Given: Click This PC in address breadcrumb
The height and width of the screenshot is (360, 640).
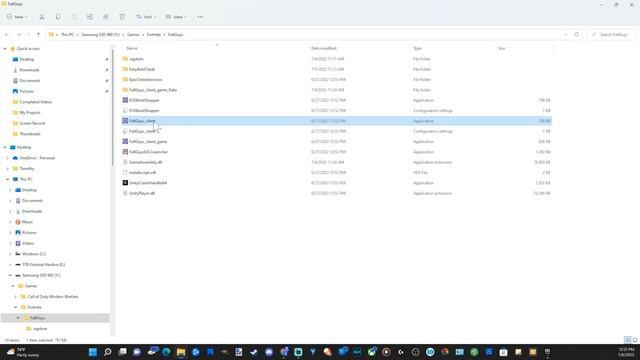Looking at the screenshot, I should click(67, 35).
